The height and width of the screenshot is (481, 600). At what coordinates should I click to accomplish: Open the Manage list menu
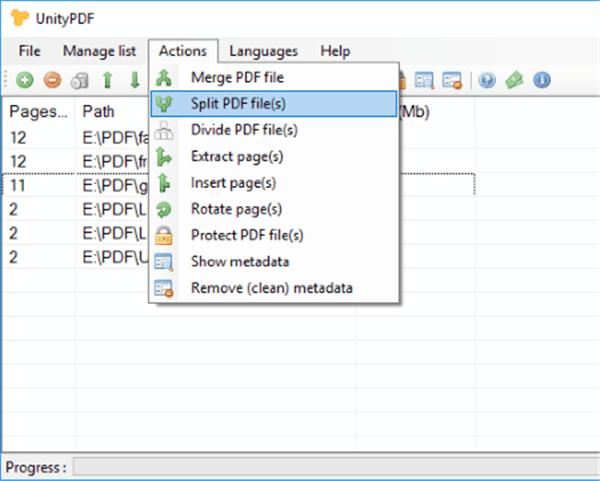pos(99,51)
